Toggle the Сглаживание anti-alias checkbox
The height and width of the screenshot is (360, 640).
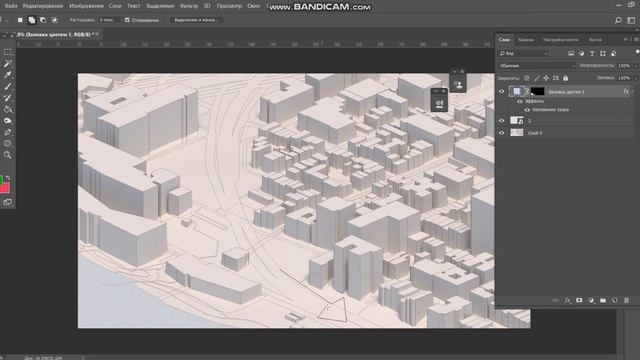click(x=127, y=20)
